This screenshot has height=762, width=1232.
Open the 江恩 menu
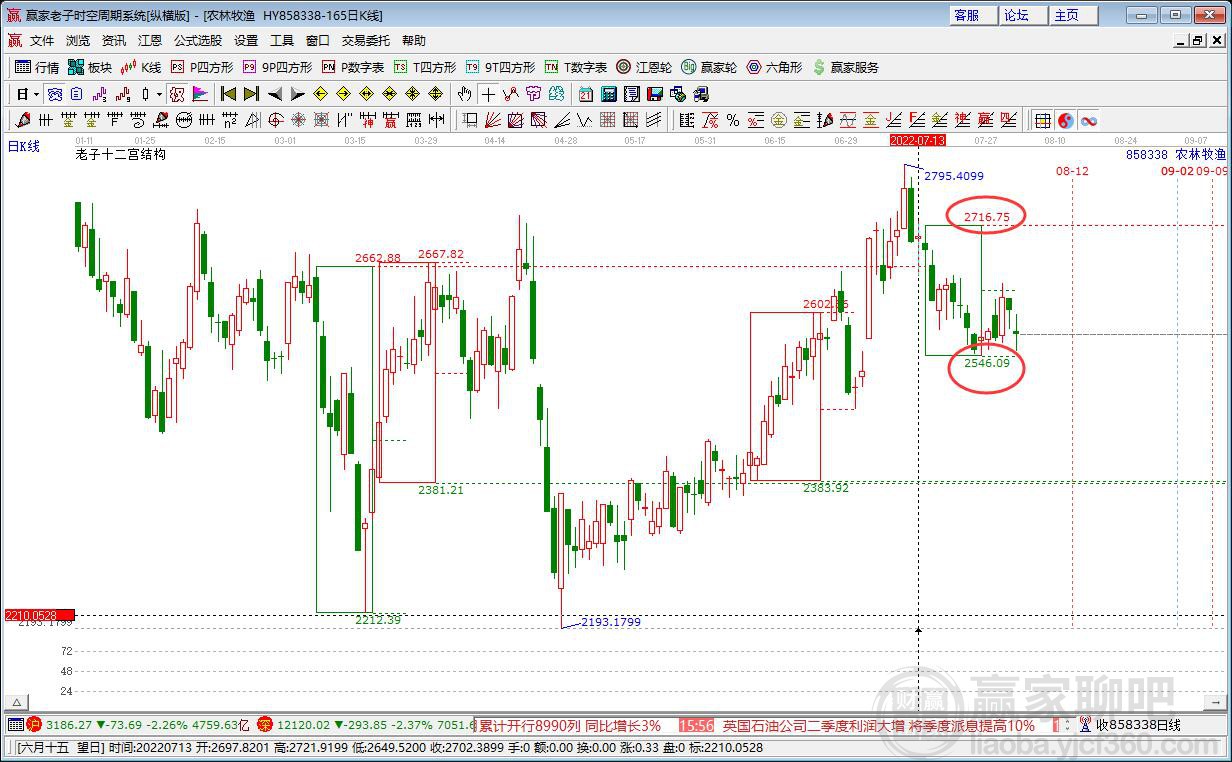coord(150,40)
